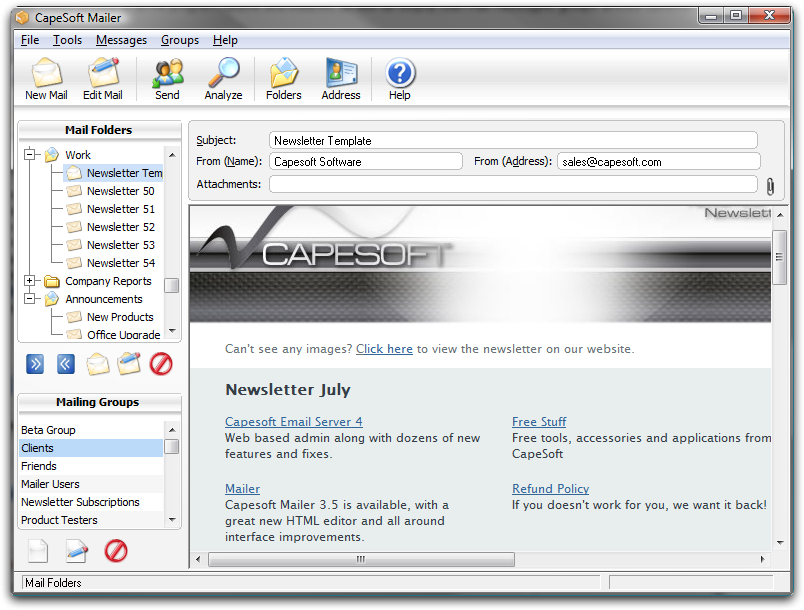This screenshot has width=804, height=610.
Task: Click the pencil edit icon below Mailing Groups
Action: coord(77,550)
